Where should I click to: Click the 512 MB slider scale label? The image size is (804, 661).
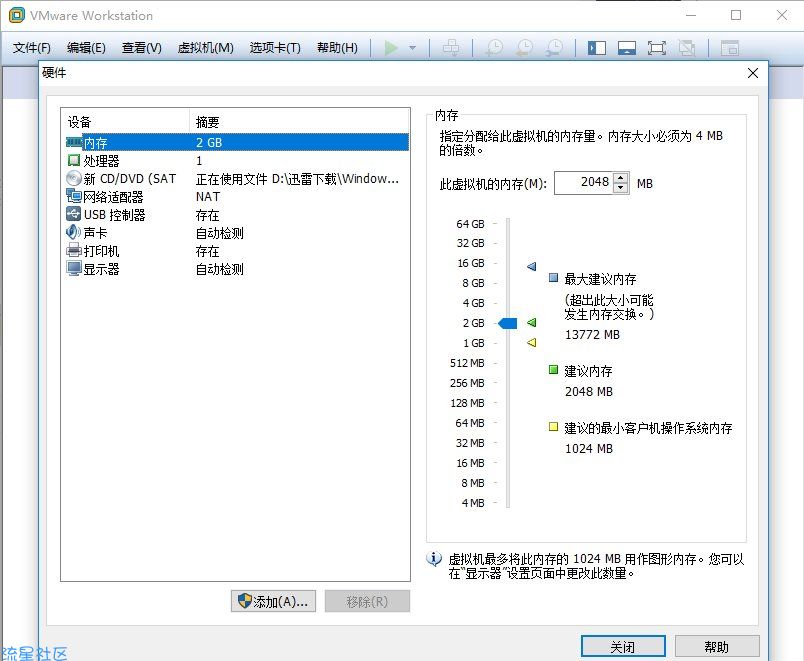click(x=467, y=363)
